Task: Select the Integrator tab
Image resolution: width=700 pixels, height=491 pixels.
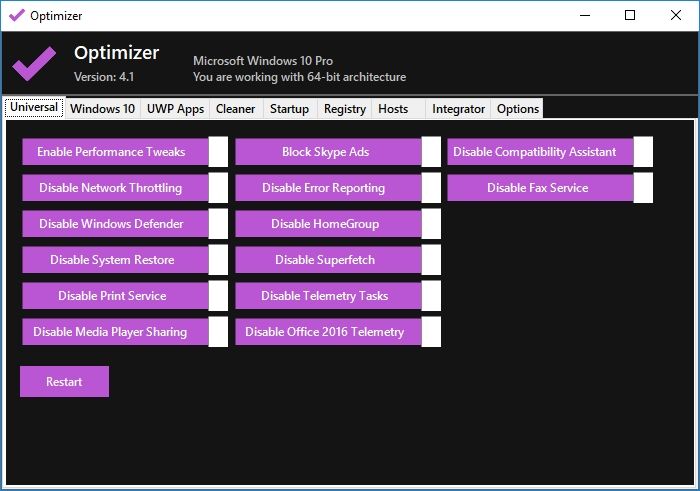Action: click(458, 109)
